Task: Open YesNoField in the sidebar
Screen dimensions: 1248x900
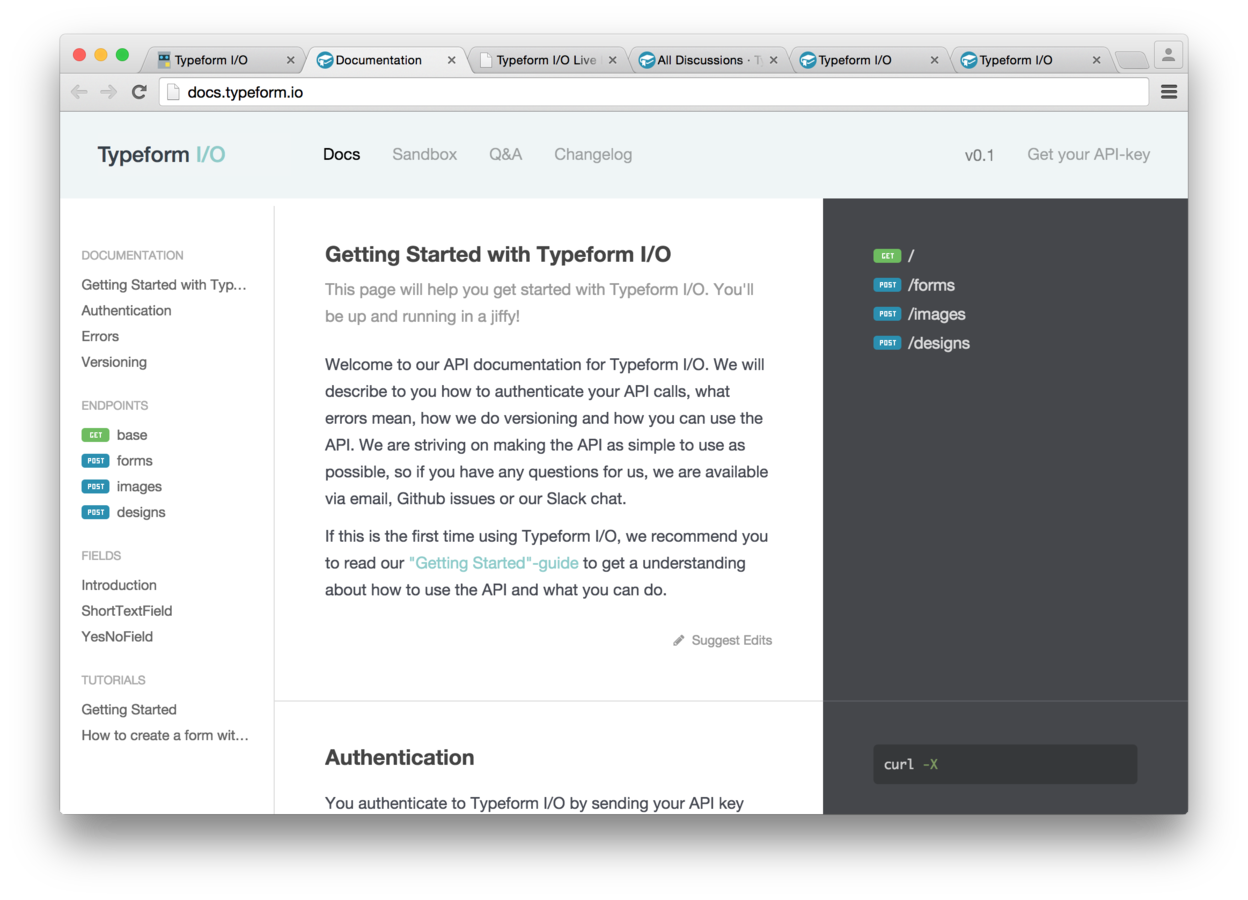Action: click(x=117, y=637)
